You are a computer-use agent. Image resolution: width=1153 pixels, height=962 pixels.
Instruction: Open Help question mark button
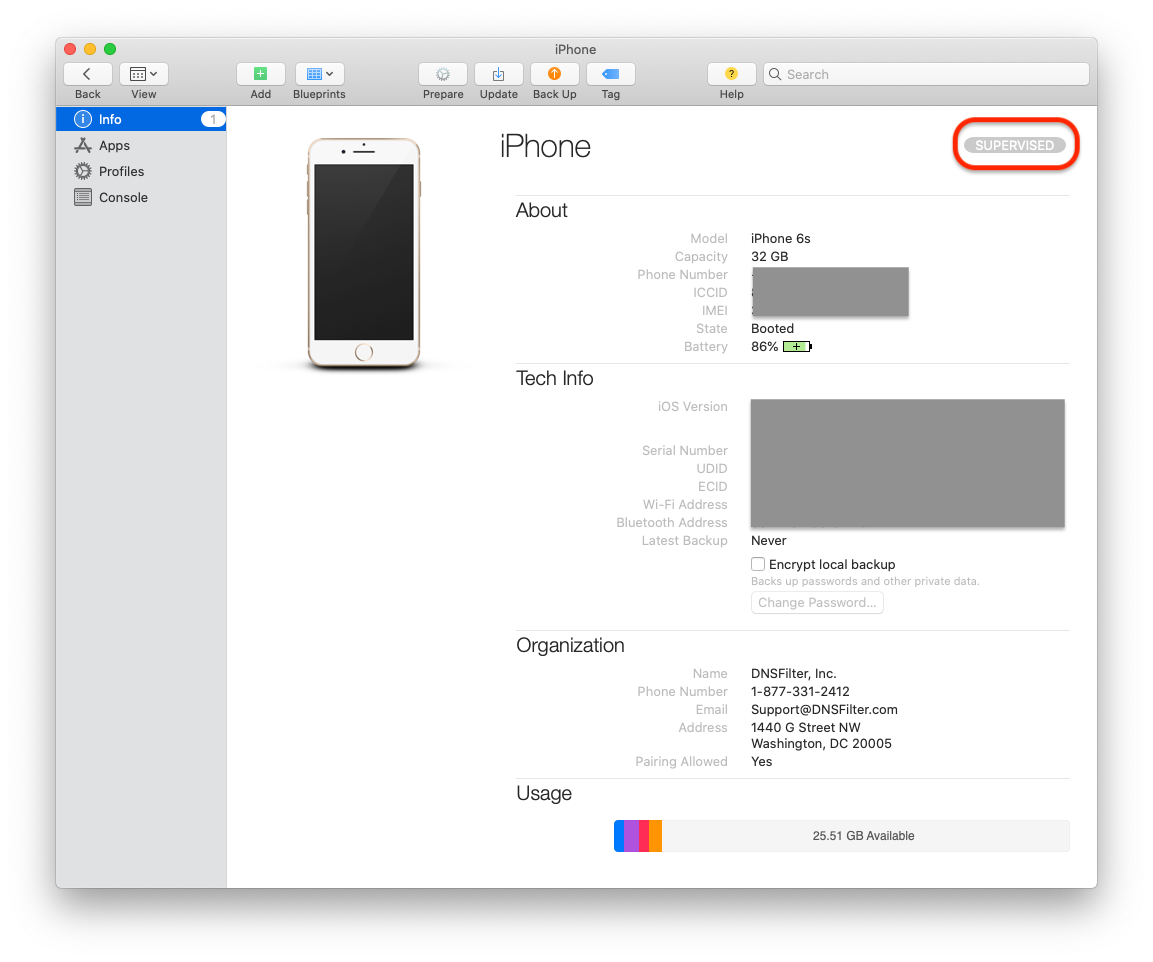(731, 74)
